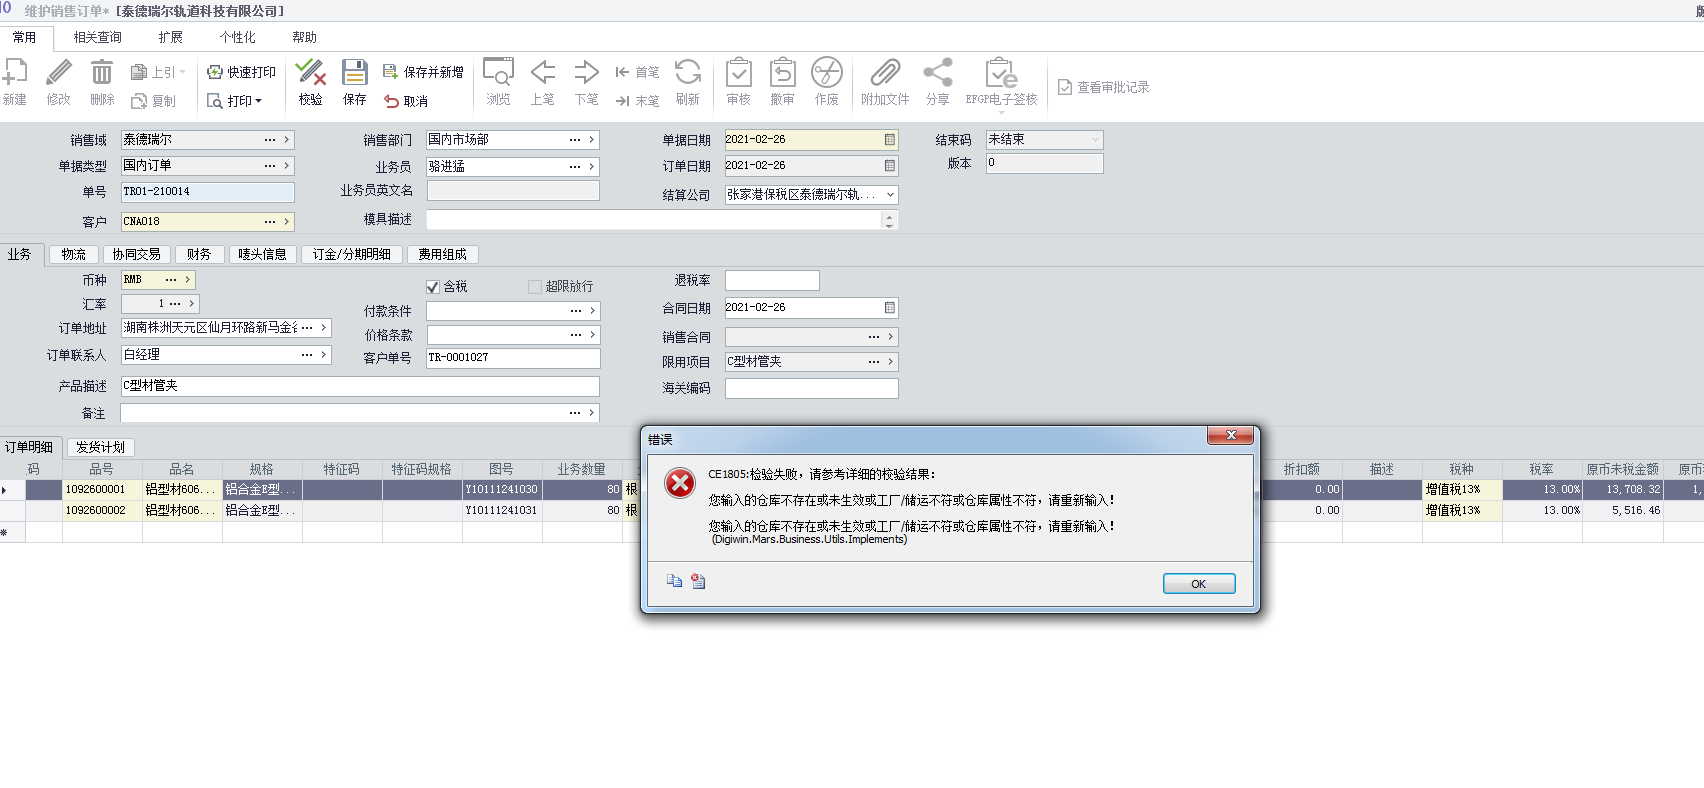Open the 扩展 ribbon tab
Viewport: 1704px width, 788px height.
(x=171, y=37)
